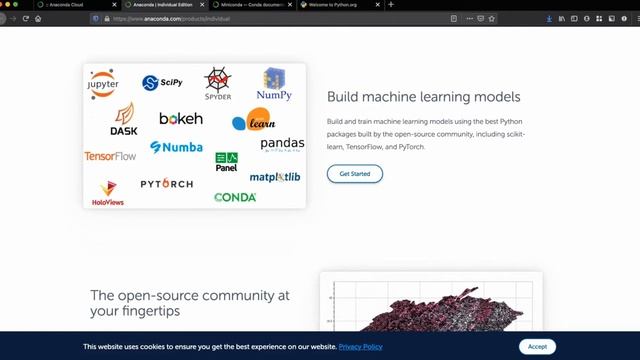Screen dimensions: 640x360
Task: Toggle reader view icon
Action: tap(454, 19)
